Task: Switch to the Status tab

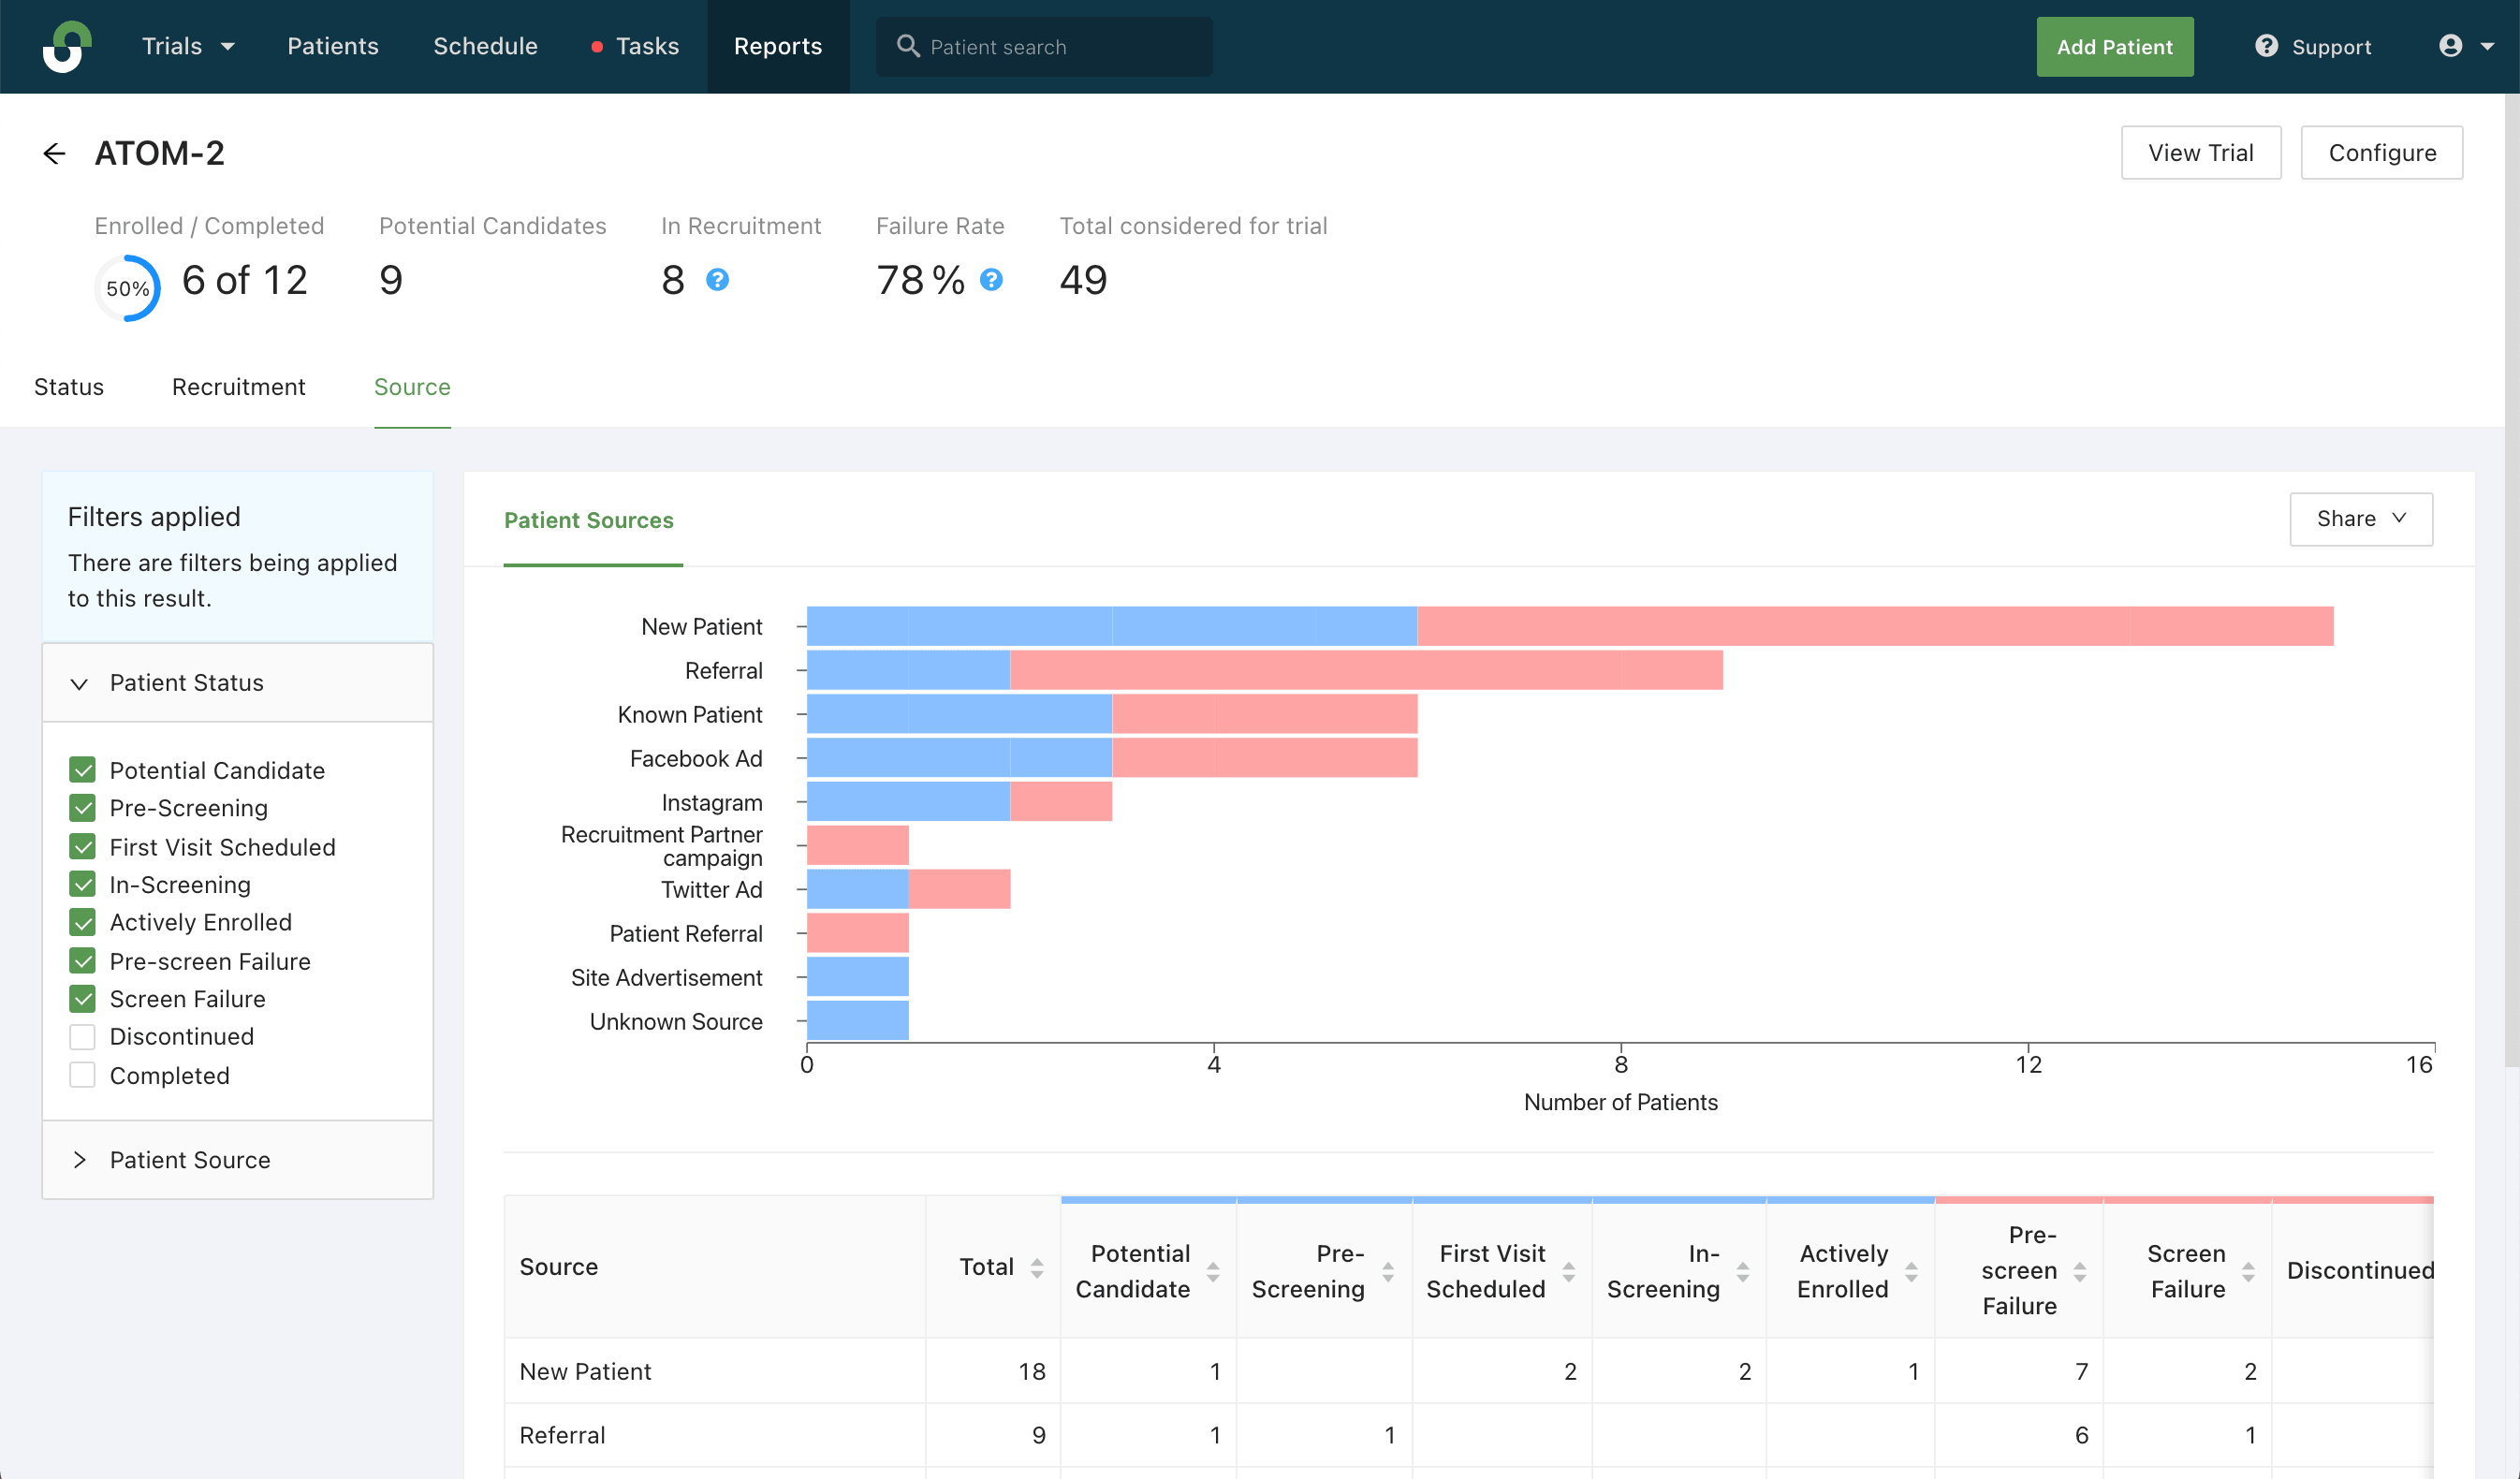Action: coord(69,387)
